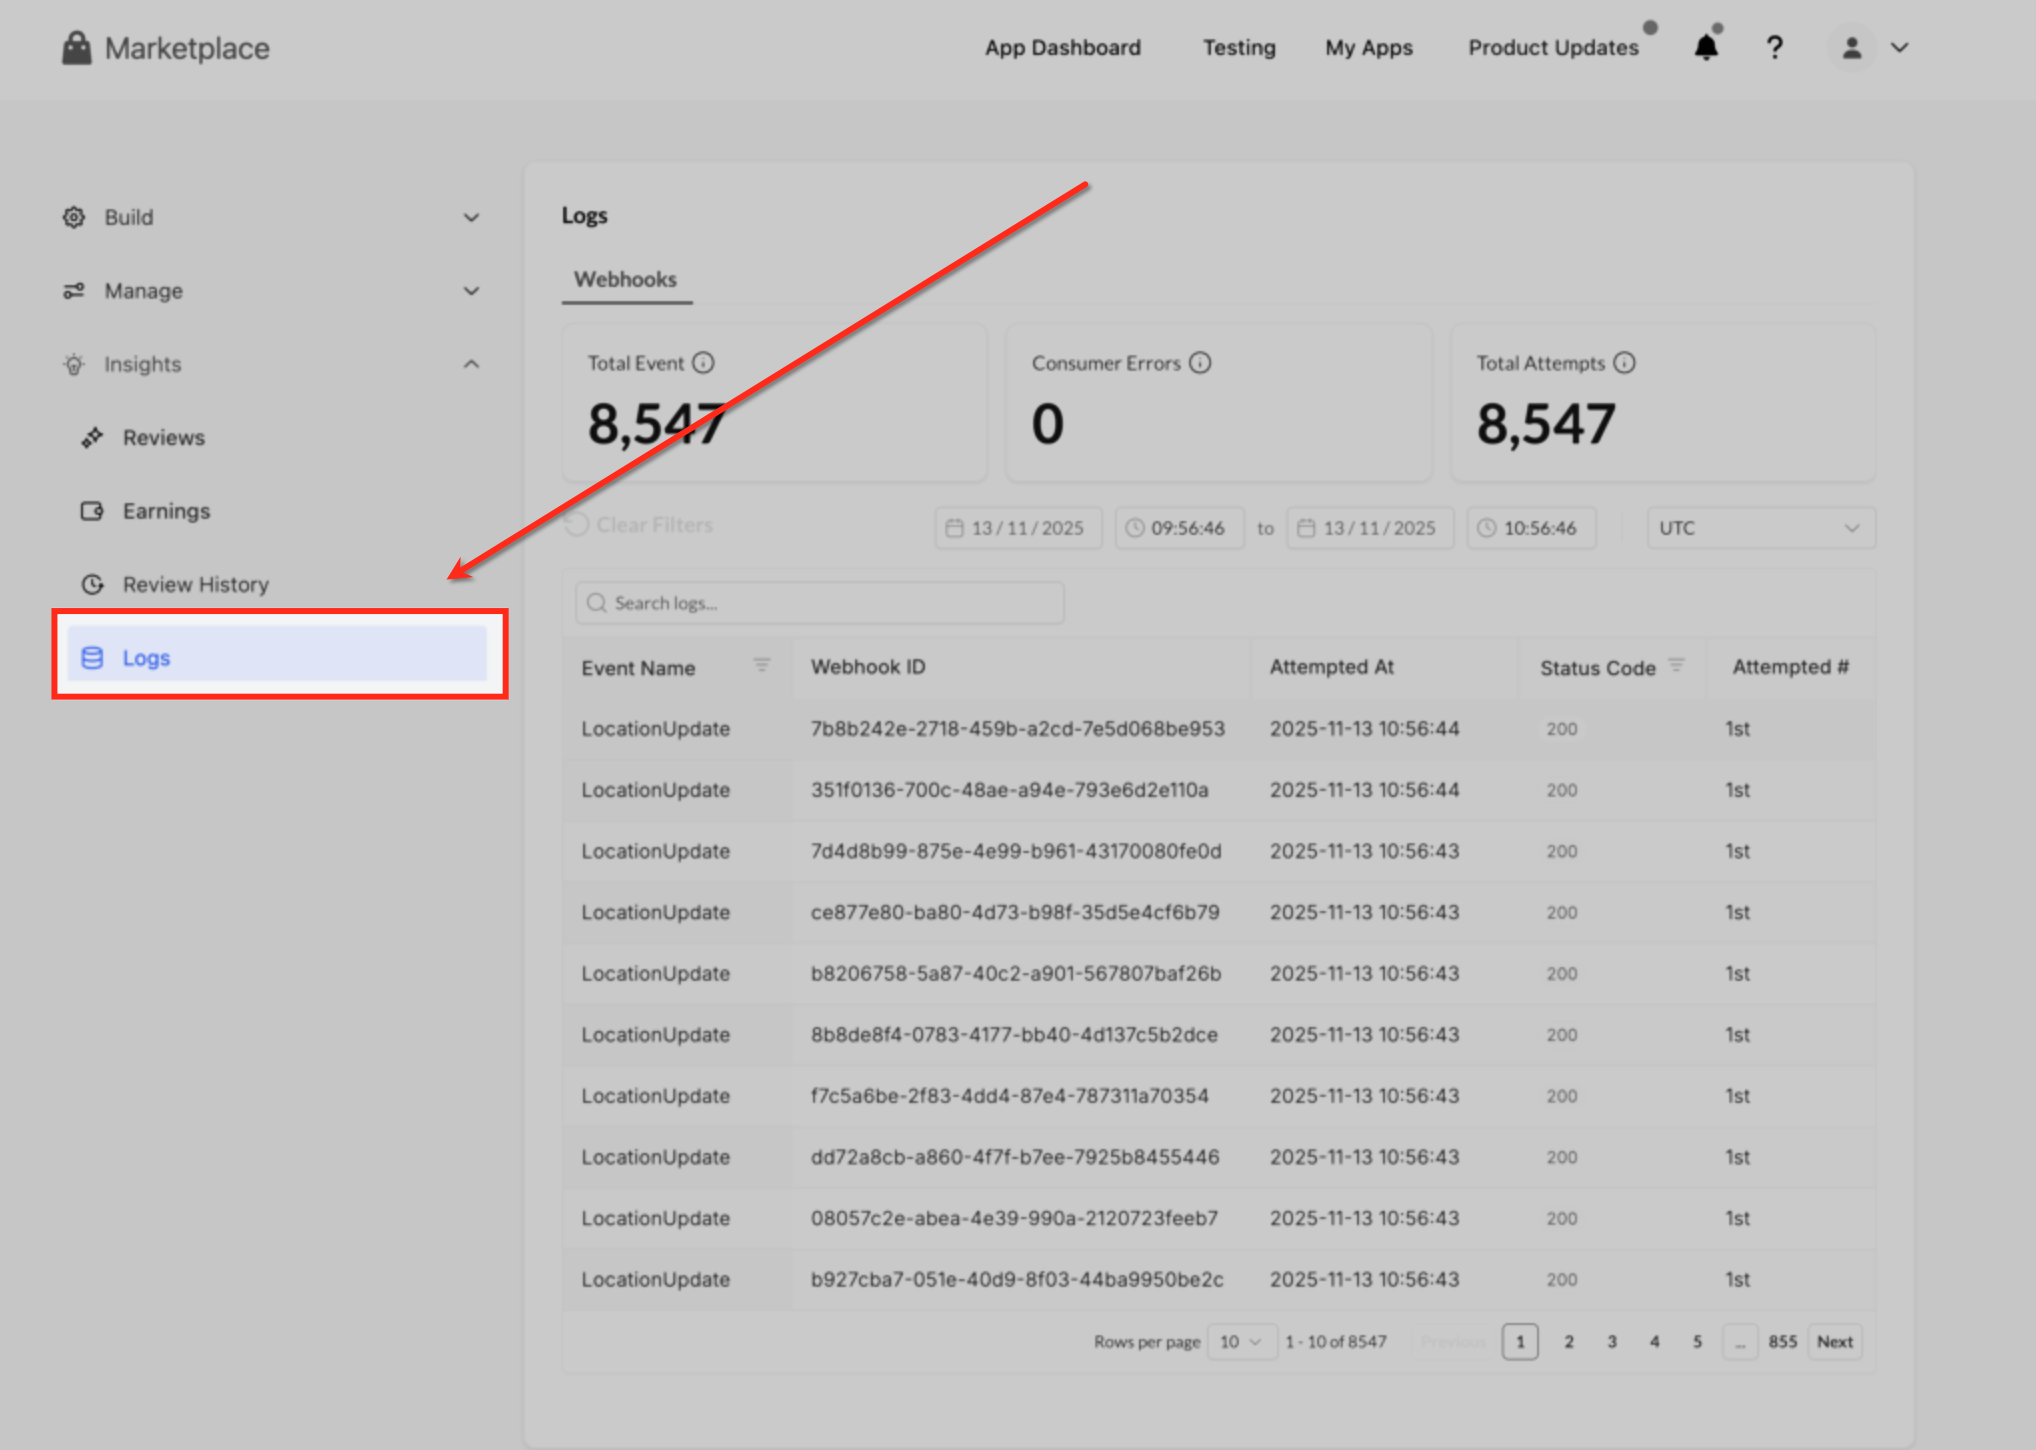Open My Apps in top navigation
The height and width of the screenshot is (1450, 2036).
pos(1368,48)
